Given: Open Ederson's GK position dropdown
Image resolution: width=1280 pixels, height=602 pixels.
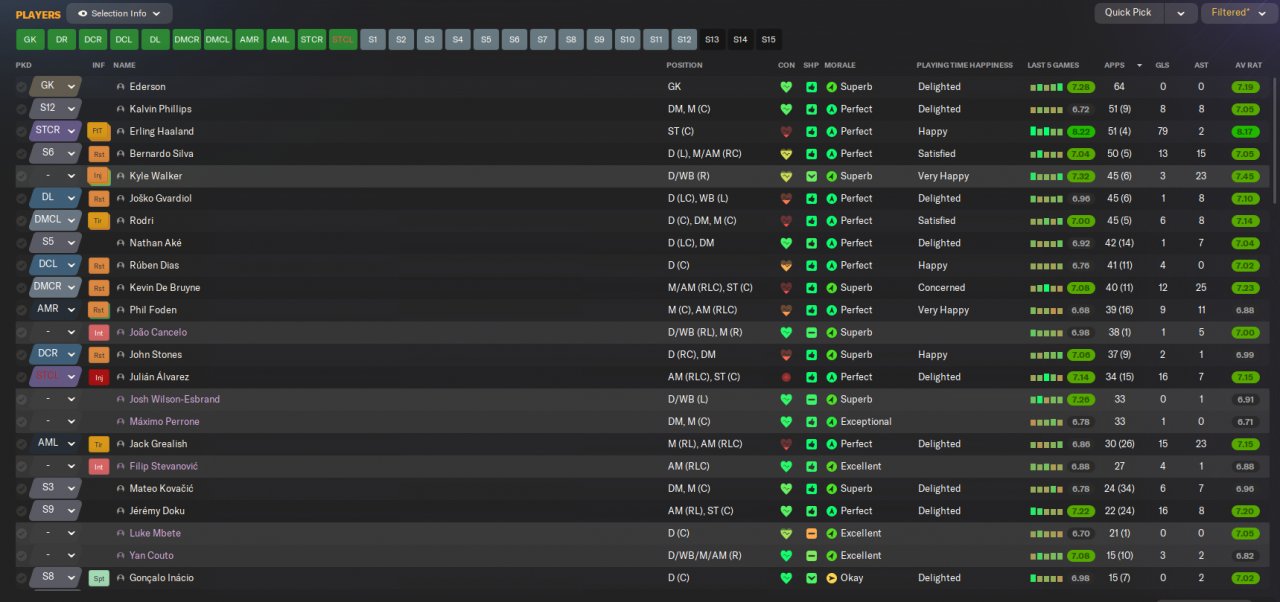Looking at the screenshot, I should [x=71, y=87].
